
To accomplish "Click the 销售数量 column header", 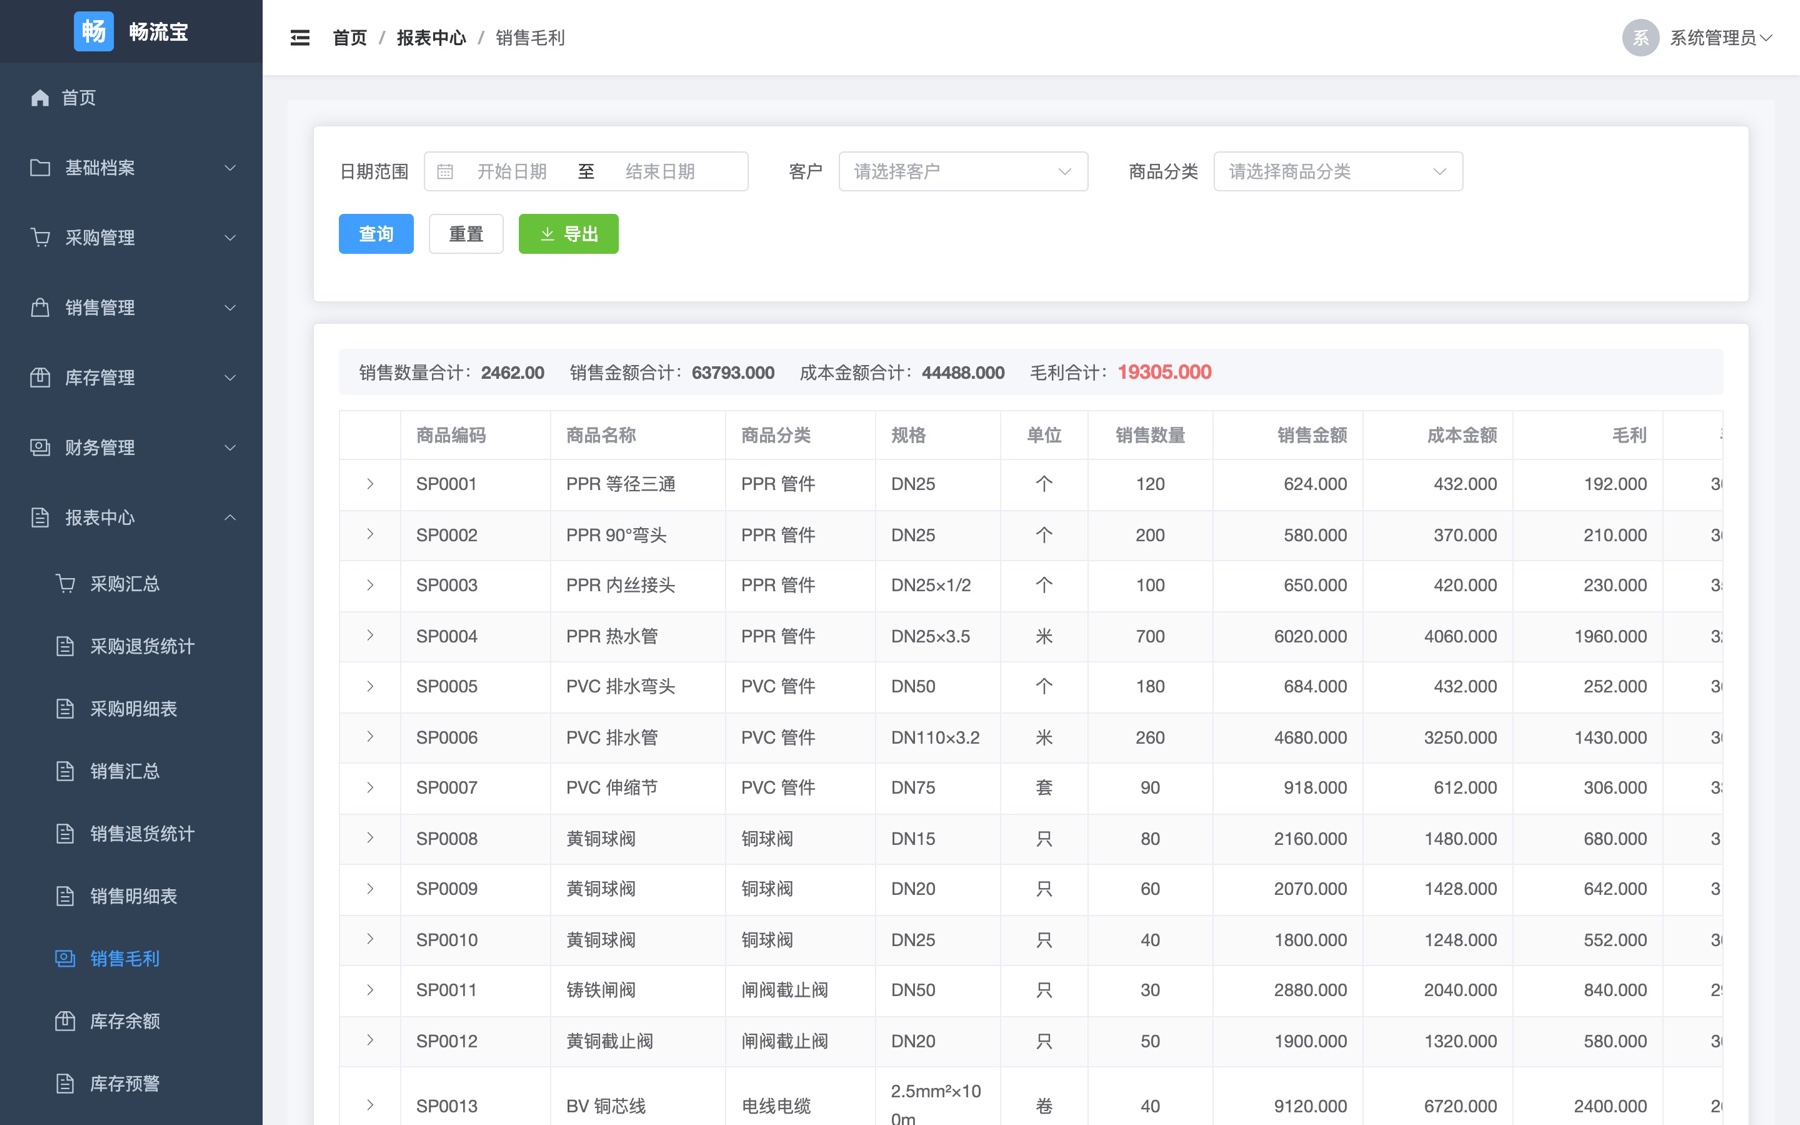I will (x=1150, y=435).
